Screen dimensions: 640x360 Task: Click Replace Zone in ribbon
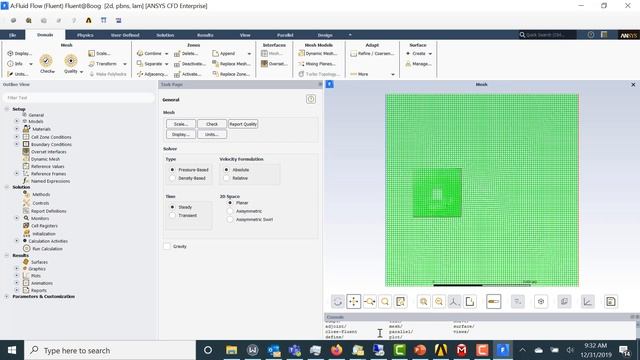pyautogui.click(x=231, y=74)
